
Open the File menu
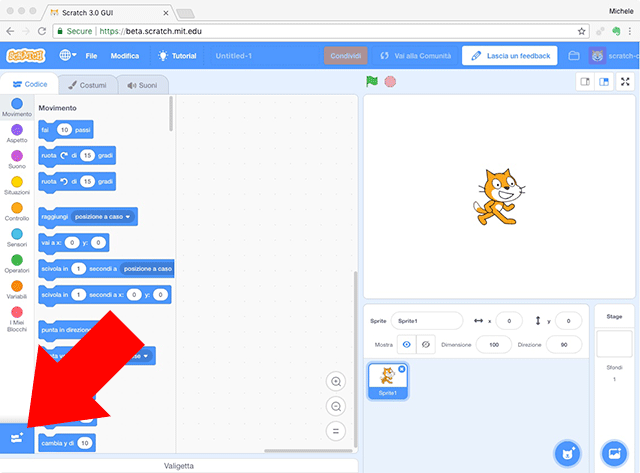91,56
